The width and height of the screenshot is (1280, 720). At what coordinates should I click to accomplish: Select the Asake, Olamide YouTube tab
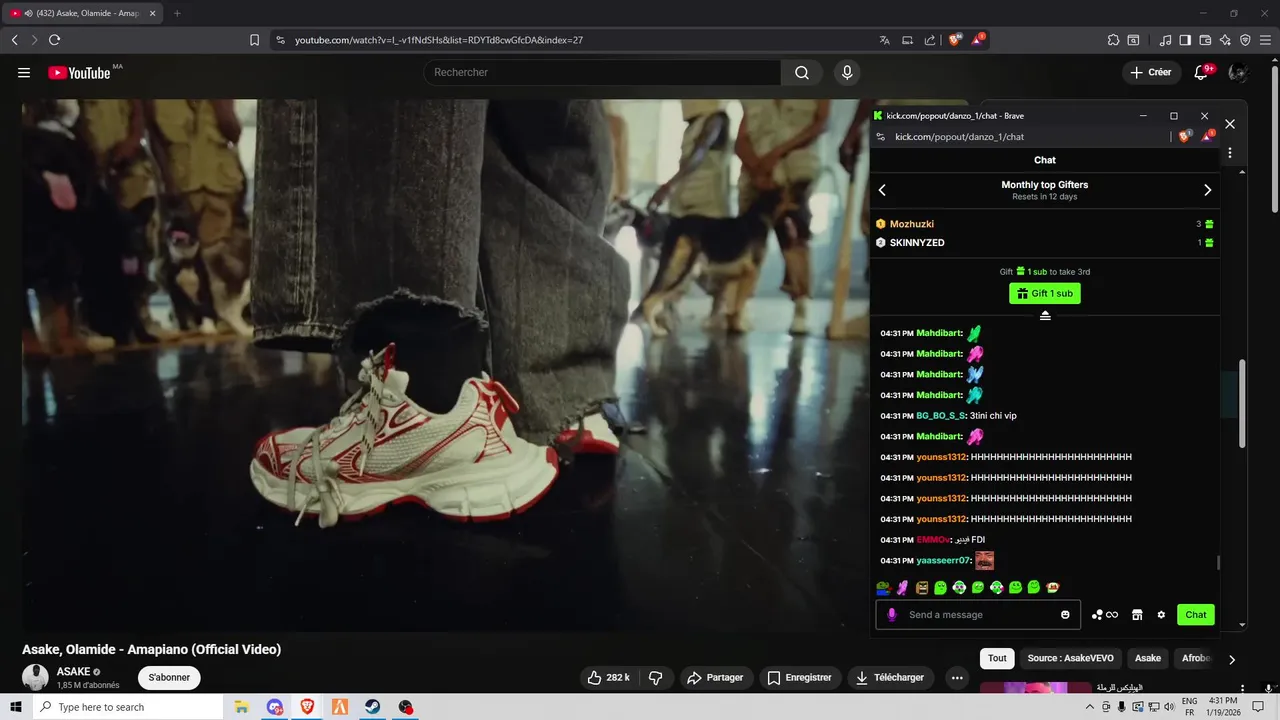pos(82,13)
